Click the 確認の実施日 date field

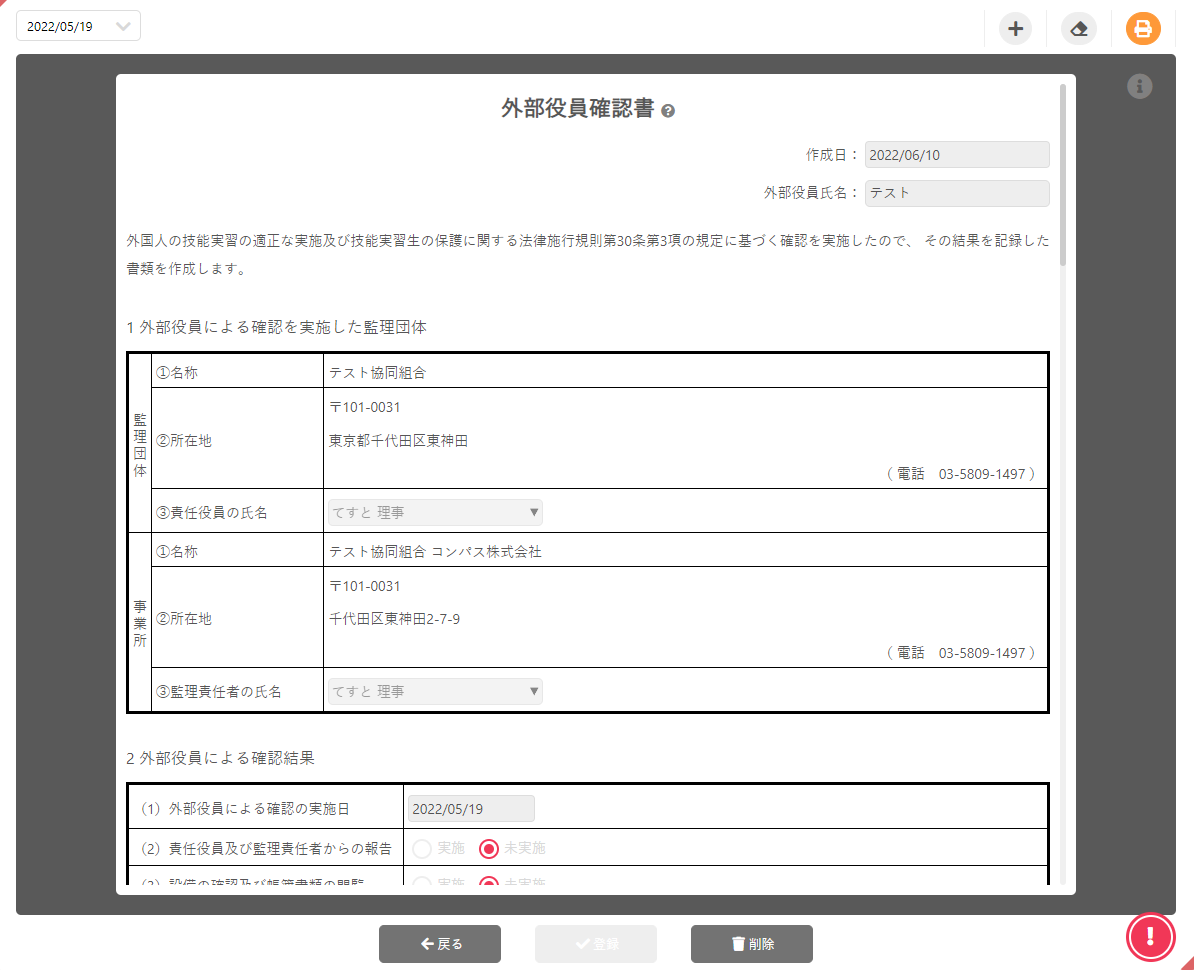[x=470, y=808]
